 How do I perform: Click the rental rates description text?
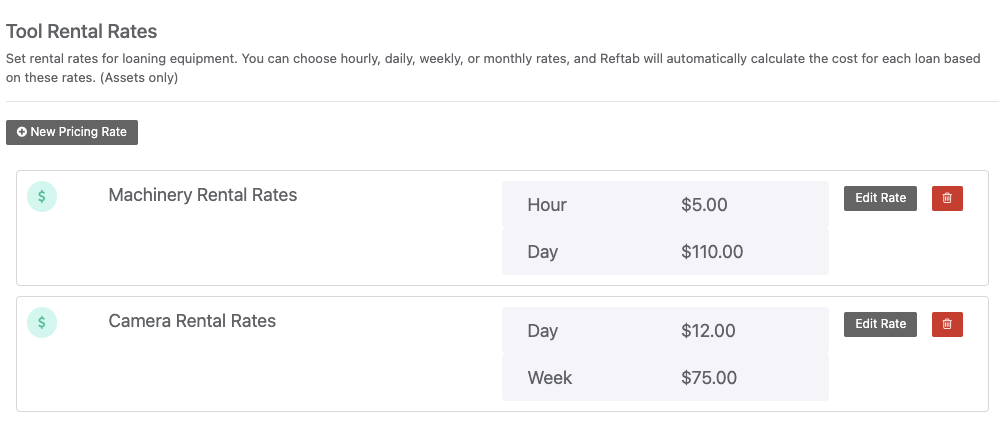[x=493, y=68]
